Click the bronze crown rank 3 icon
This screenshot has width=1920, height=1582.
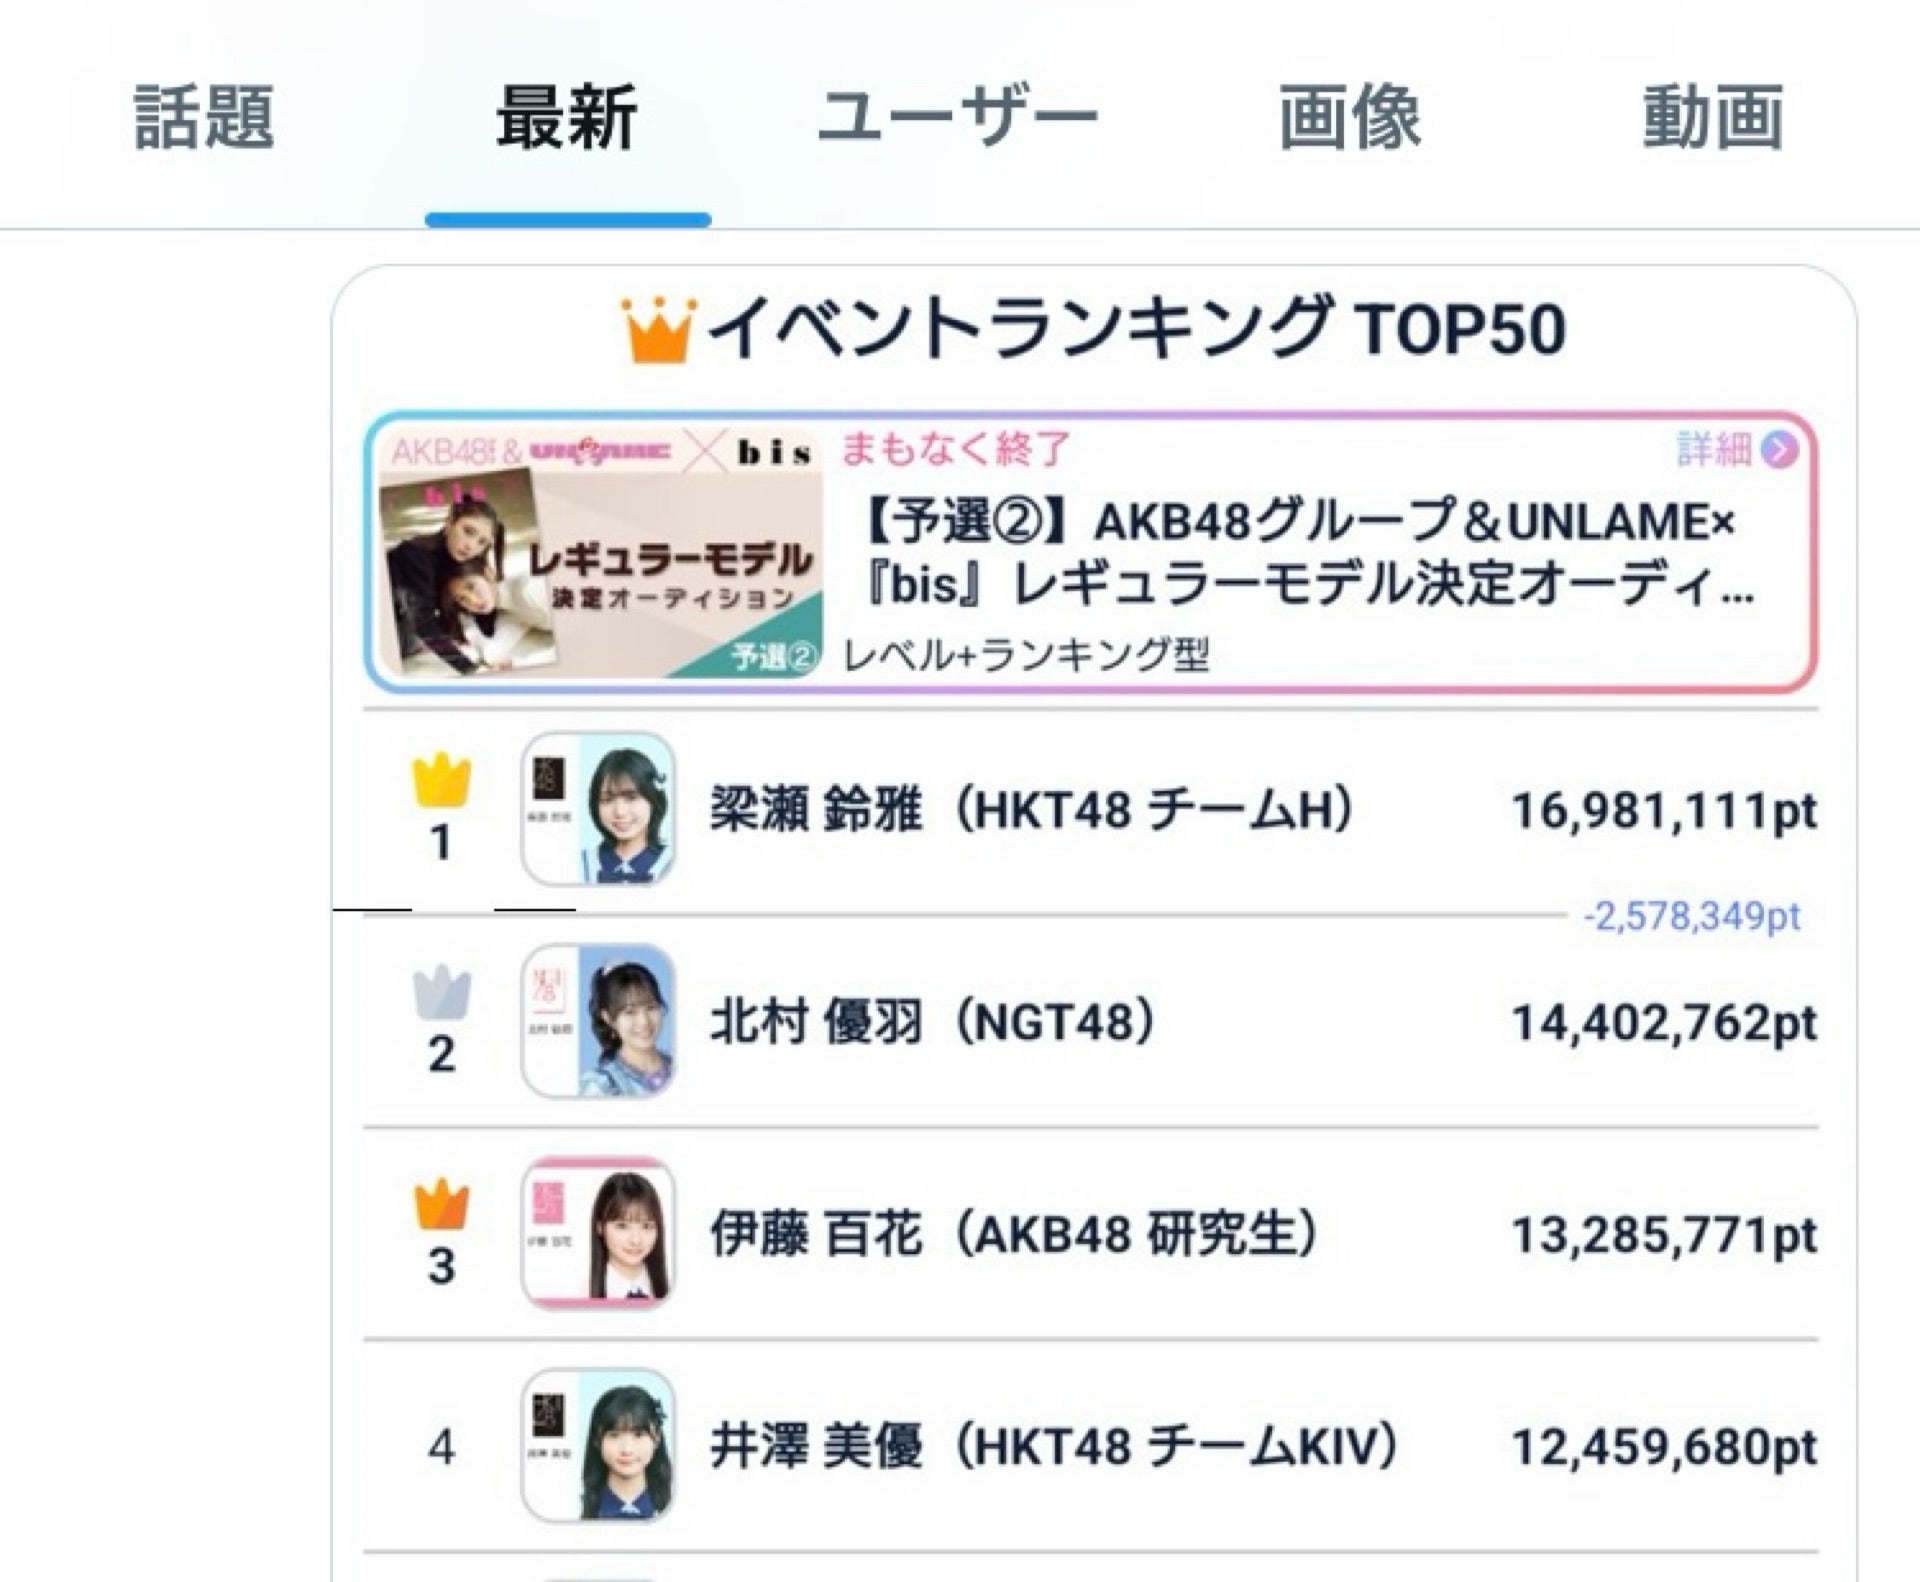point(441,1205)
